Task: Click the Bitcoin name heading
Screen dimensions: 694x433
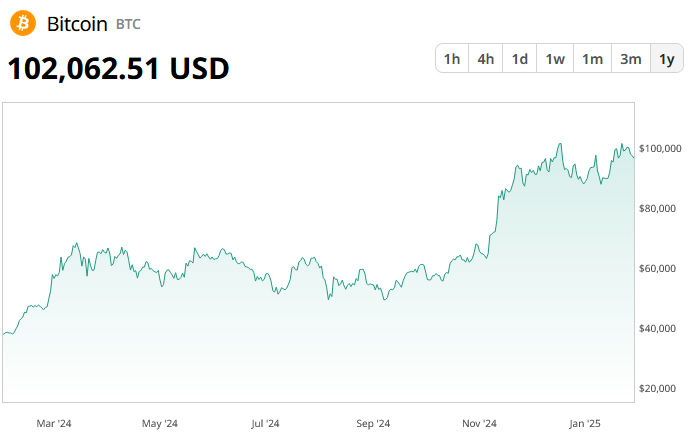Action: 79,23
